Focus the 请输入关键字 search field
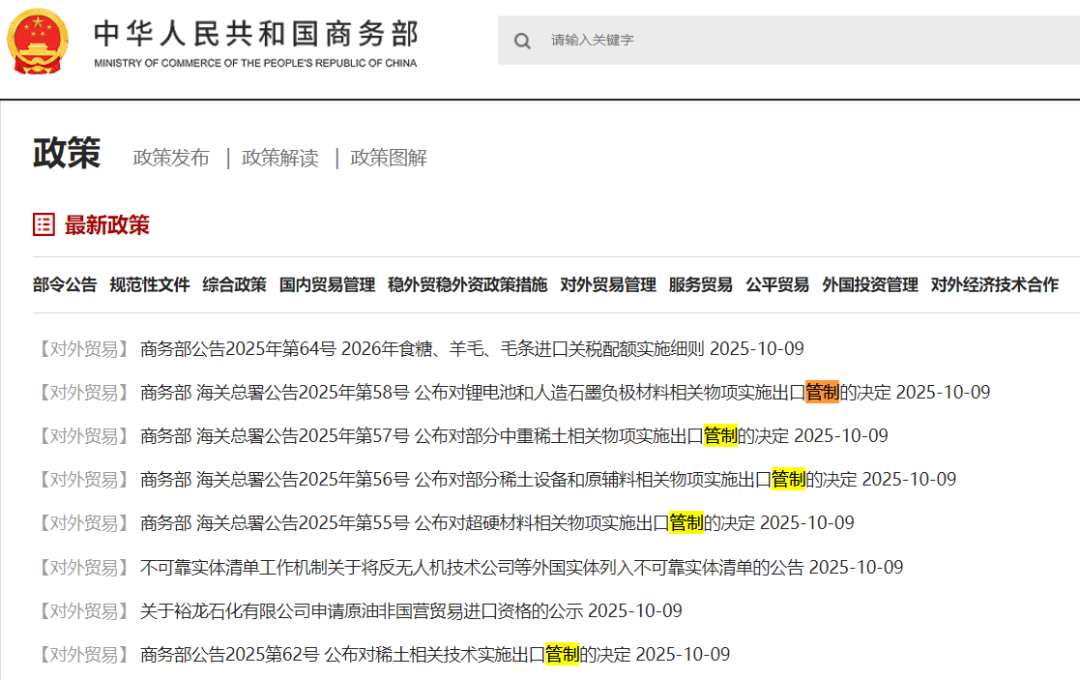Viewport: 1080px width, 680px height. (789, 40)
